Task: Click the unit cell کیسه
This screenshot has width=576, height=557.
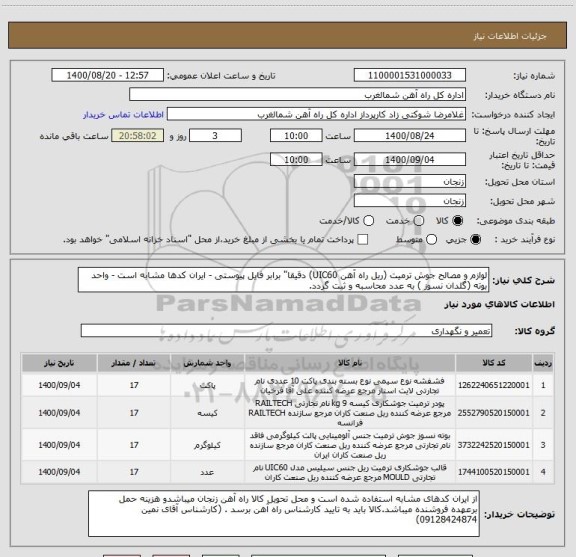Action: click(x=207, y=413)
